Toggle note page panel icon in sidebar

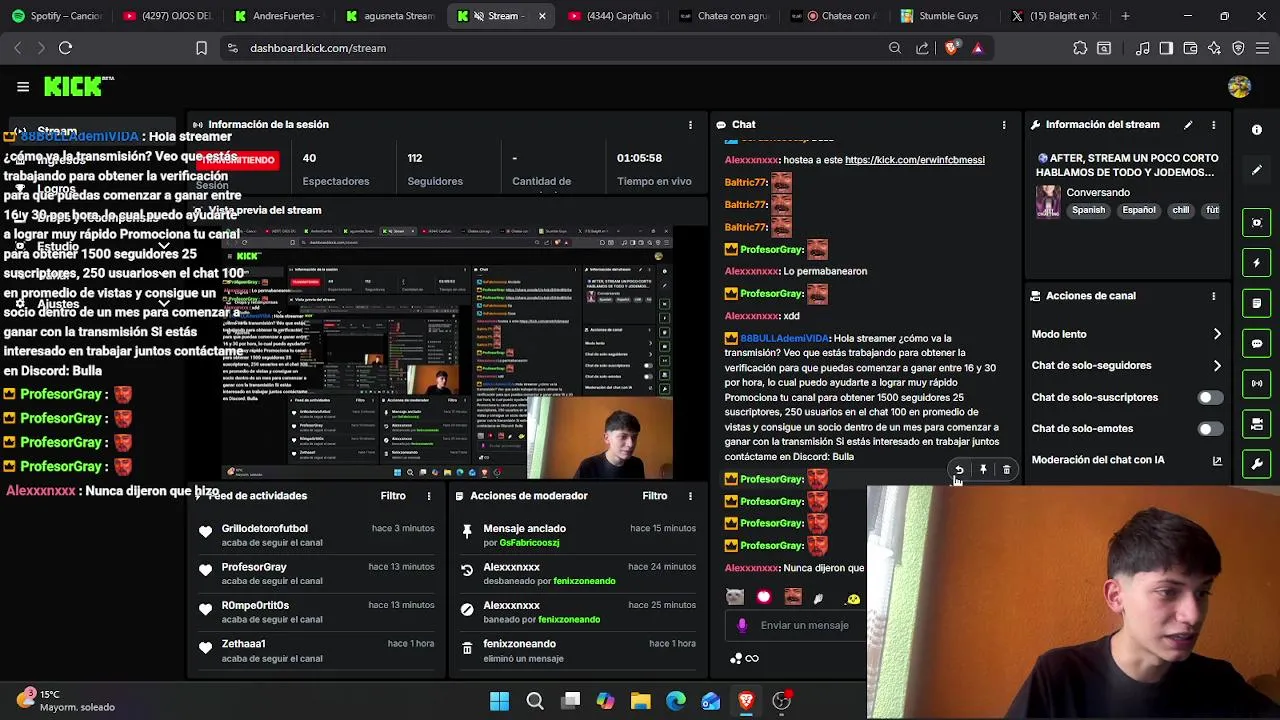(1257, 303)
